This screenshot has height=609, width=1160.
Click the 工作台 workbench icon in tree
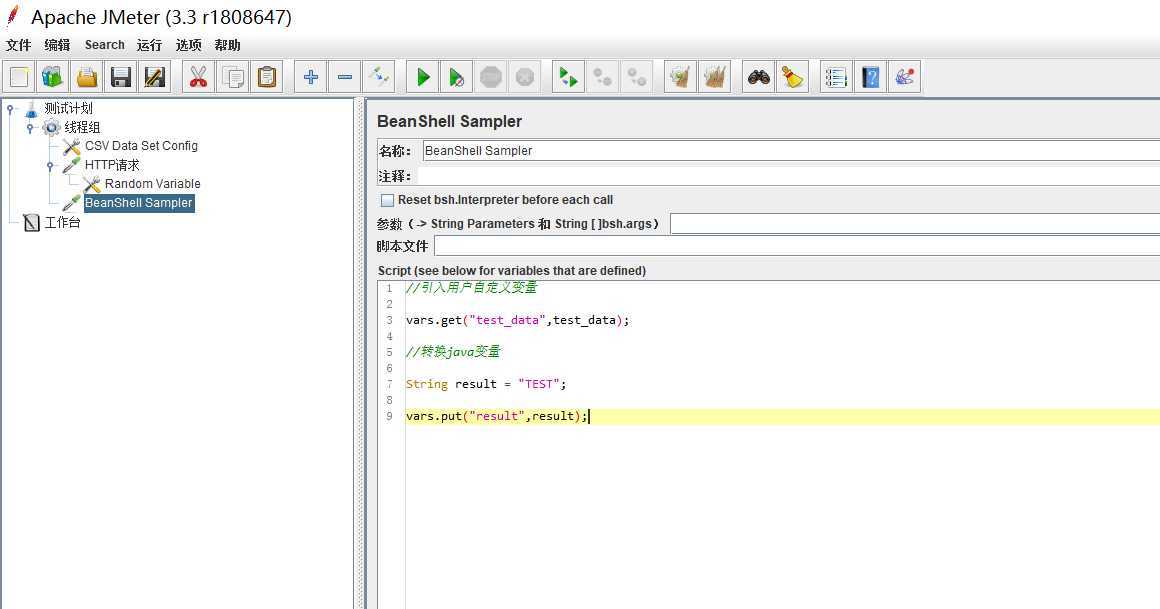point(31,222)
